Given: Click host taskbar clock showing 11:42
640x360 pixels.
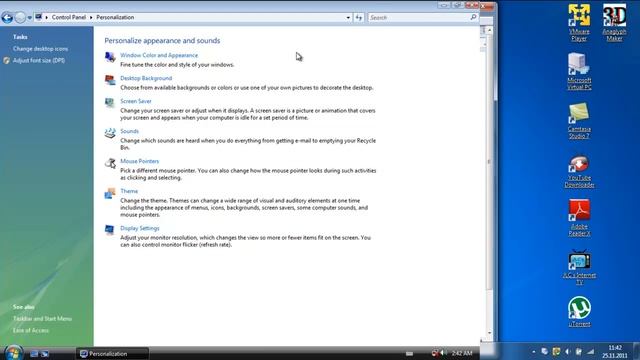Looking at the screenshot, I should [x=615, y=351].
